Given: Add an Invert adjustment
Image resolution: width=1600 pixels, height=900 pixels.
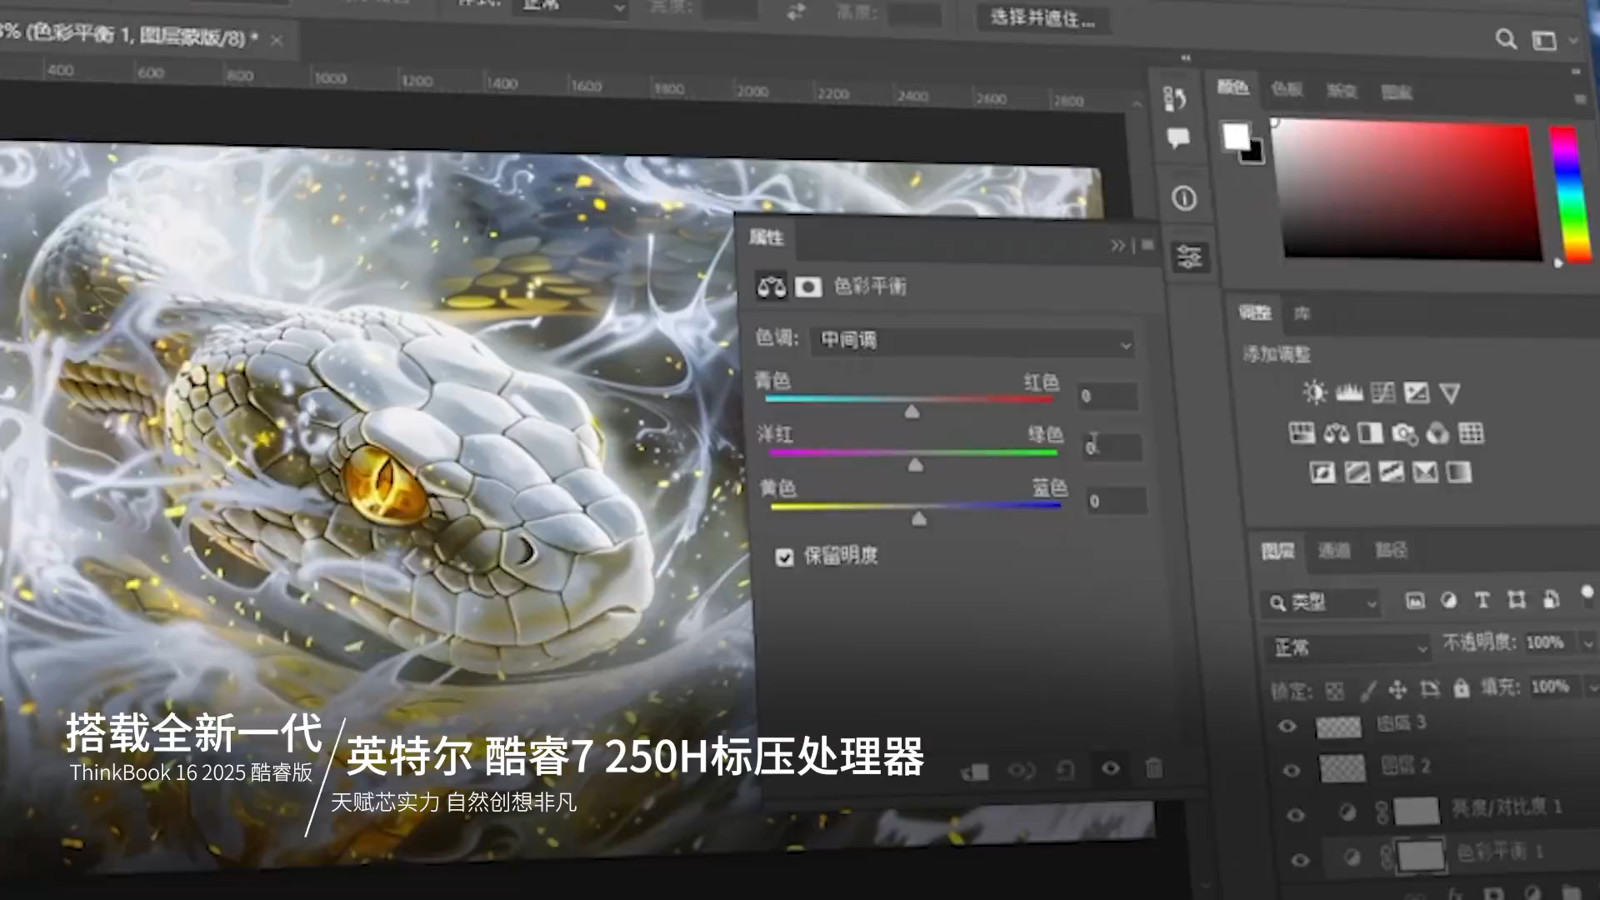Looking at the screenshot, I should 1322,472.
